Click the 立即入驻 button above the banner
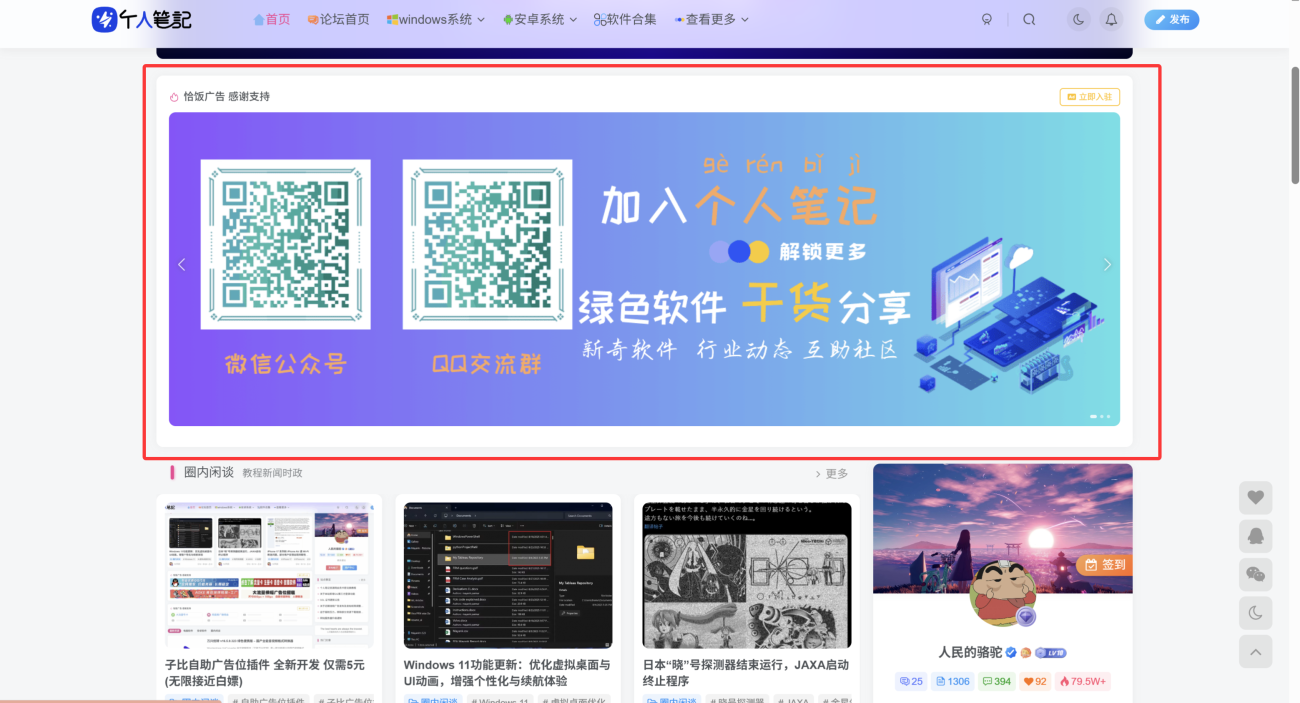 [1089, 96]
